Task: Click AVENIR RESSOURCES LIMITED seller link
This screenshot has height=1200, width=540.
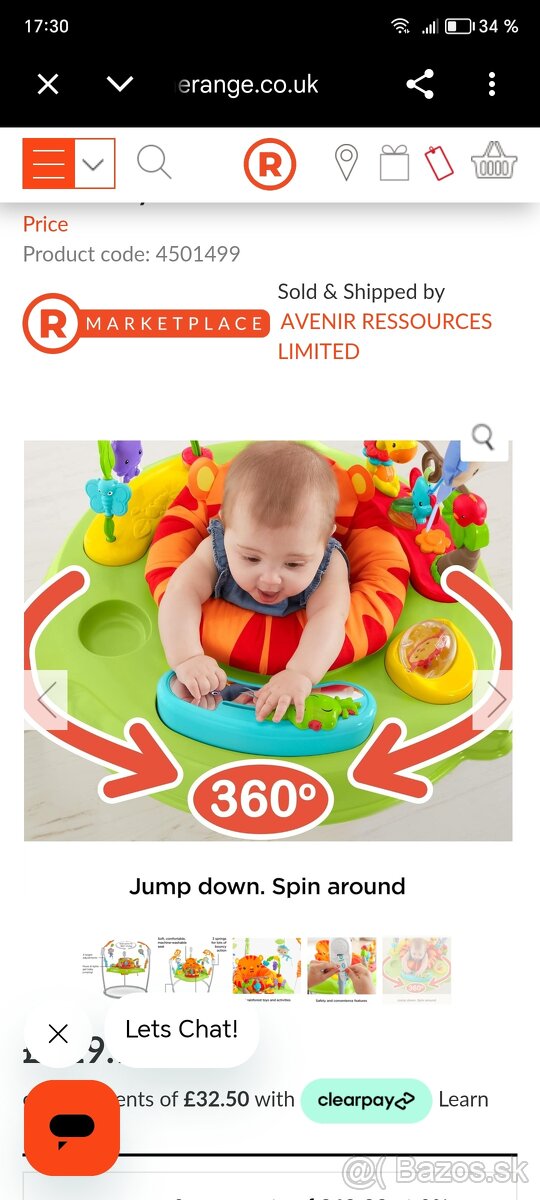Action: point(385,336)
